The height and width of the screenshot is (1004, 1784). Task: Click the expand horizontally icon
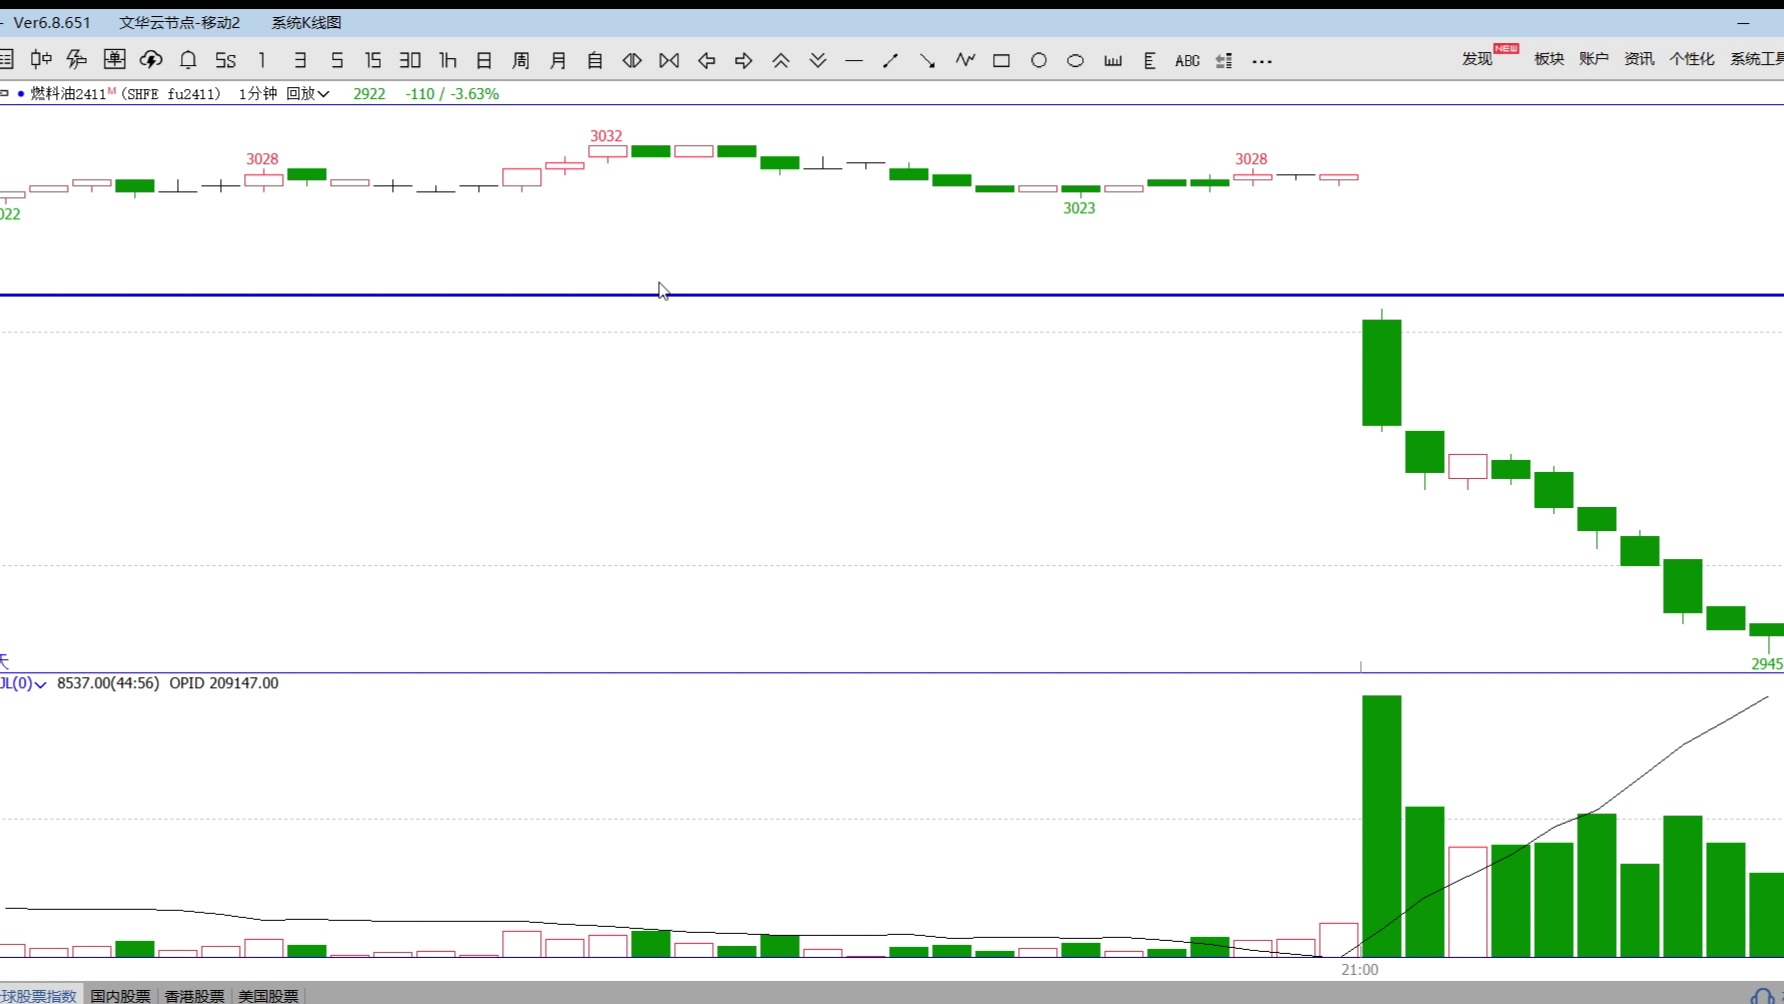tap(632, 60)
